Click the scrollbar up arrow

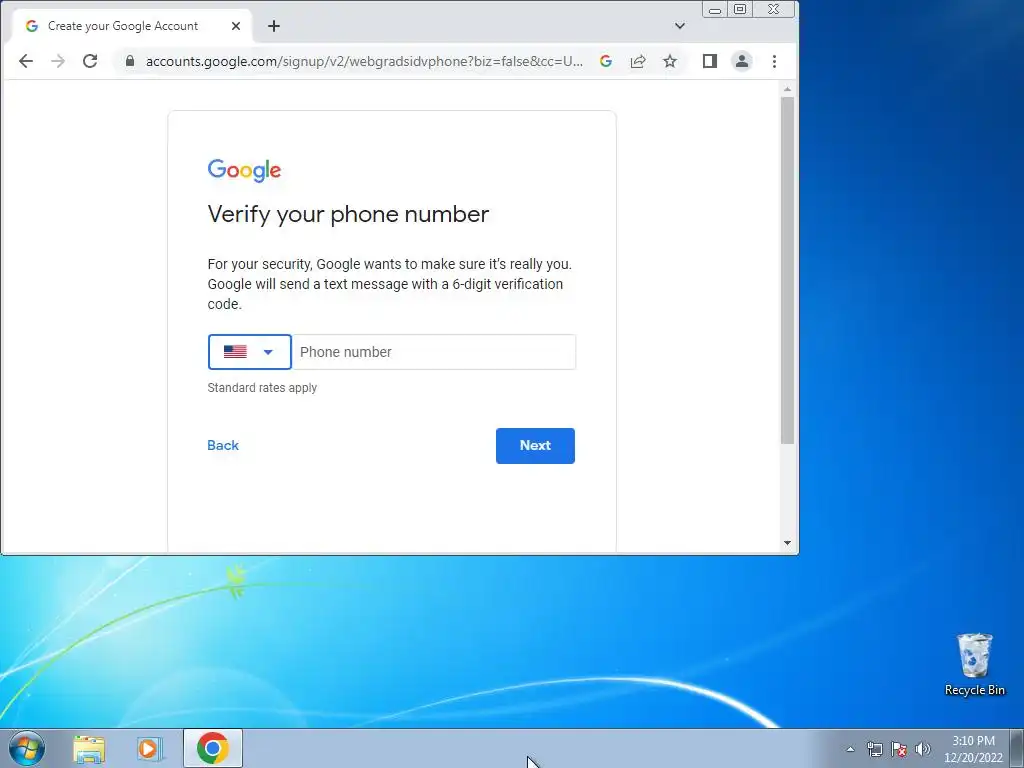tap(787, 89)
